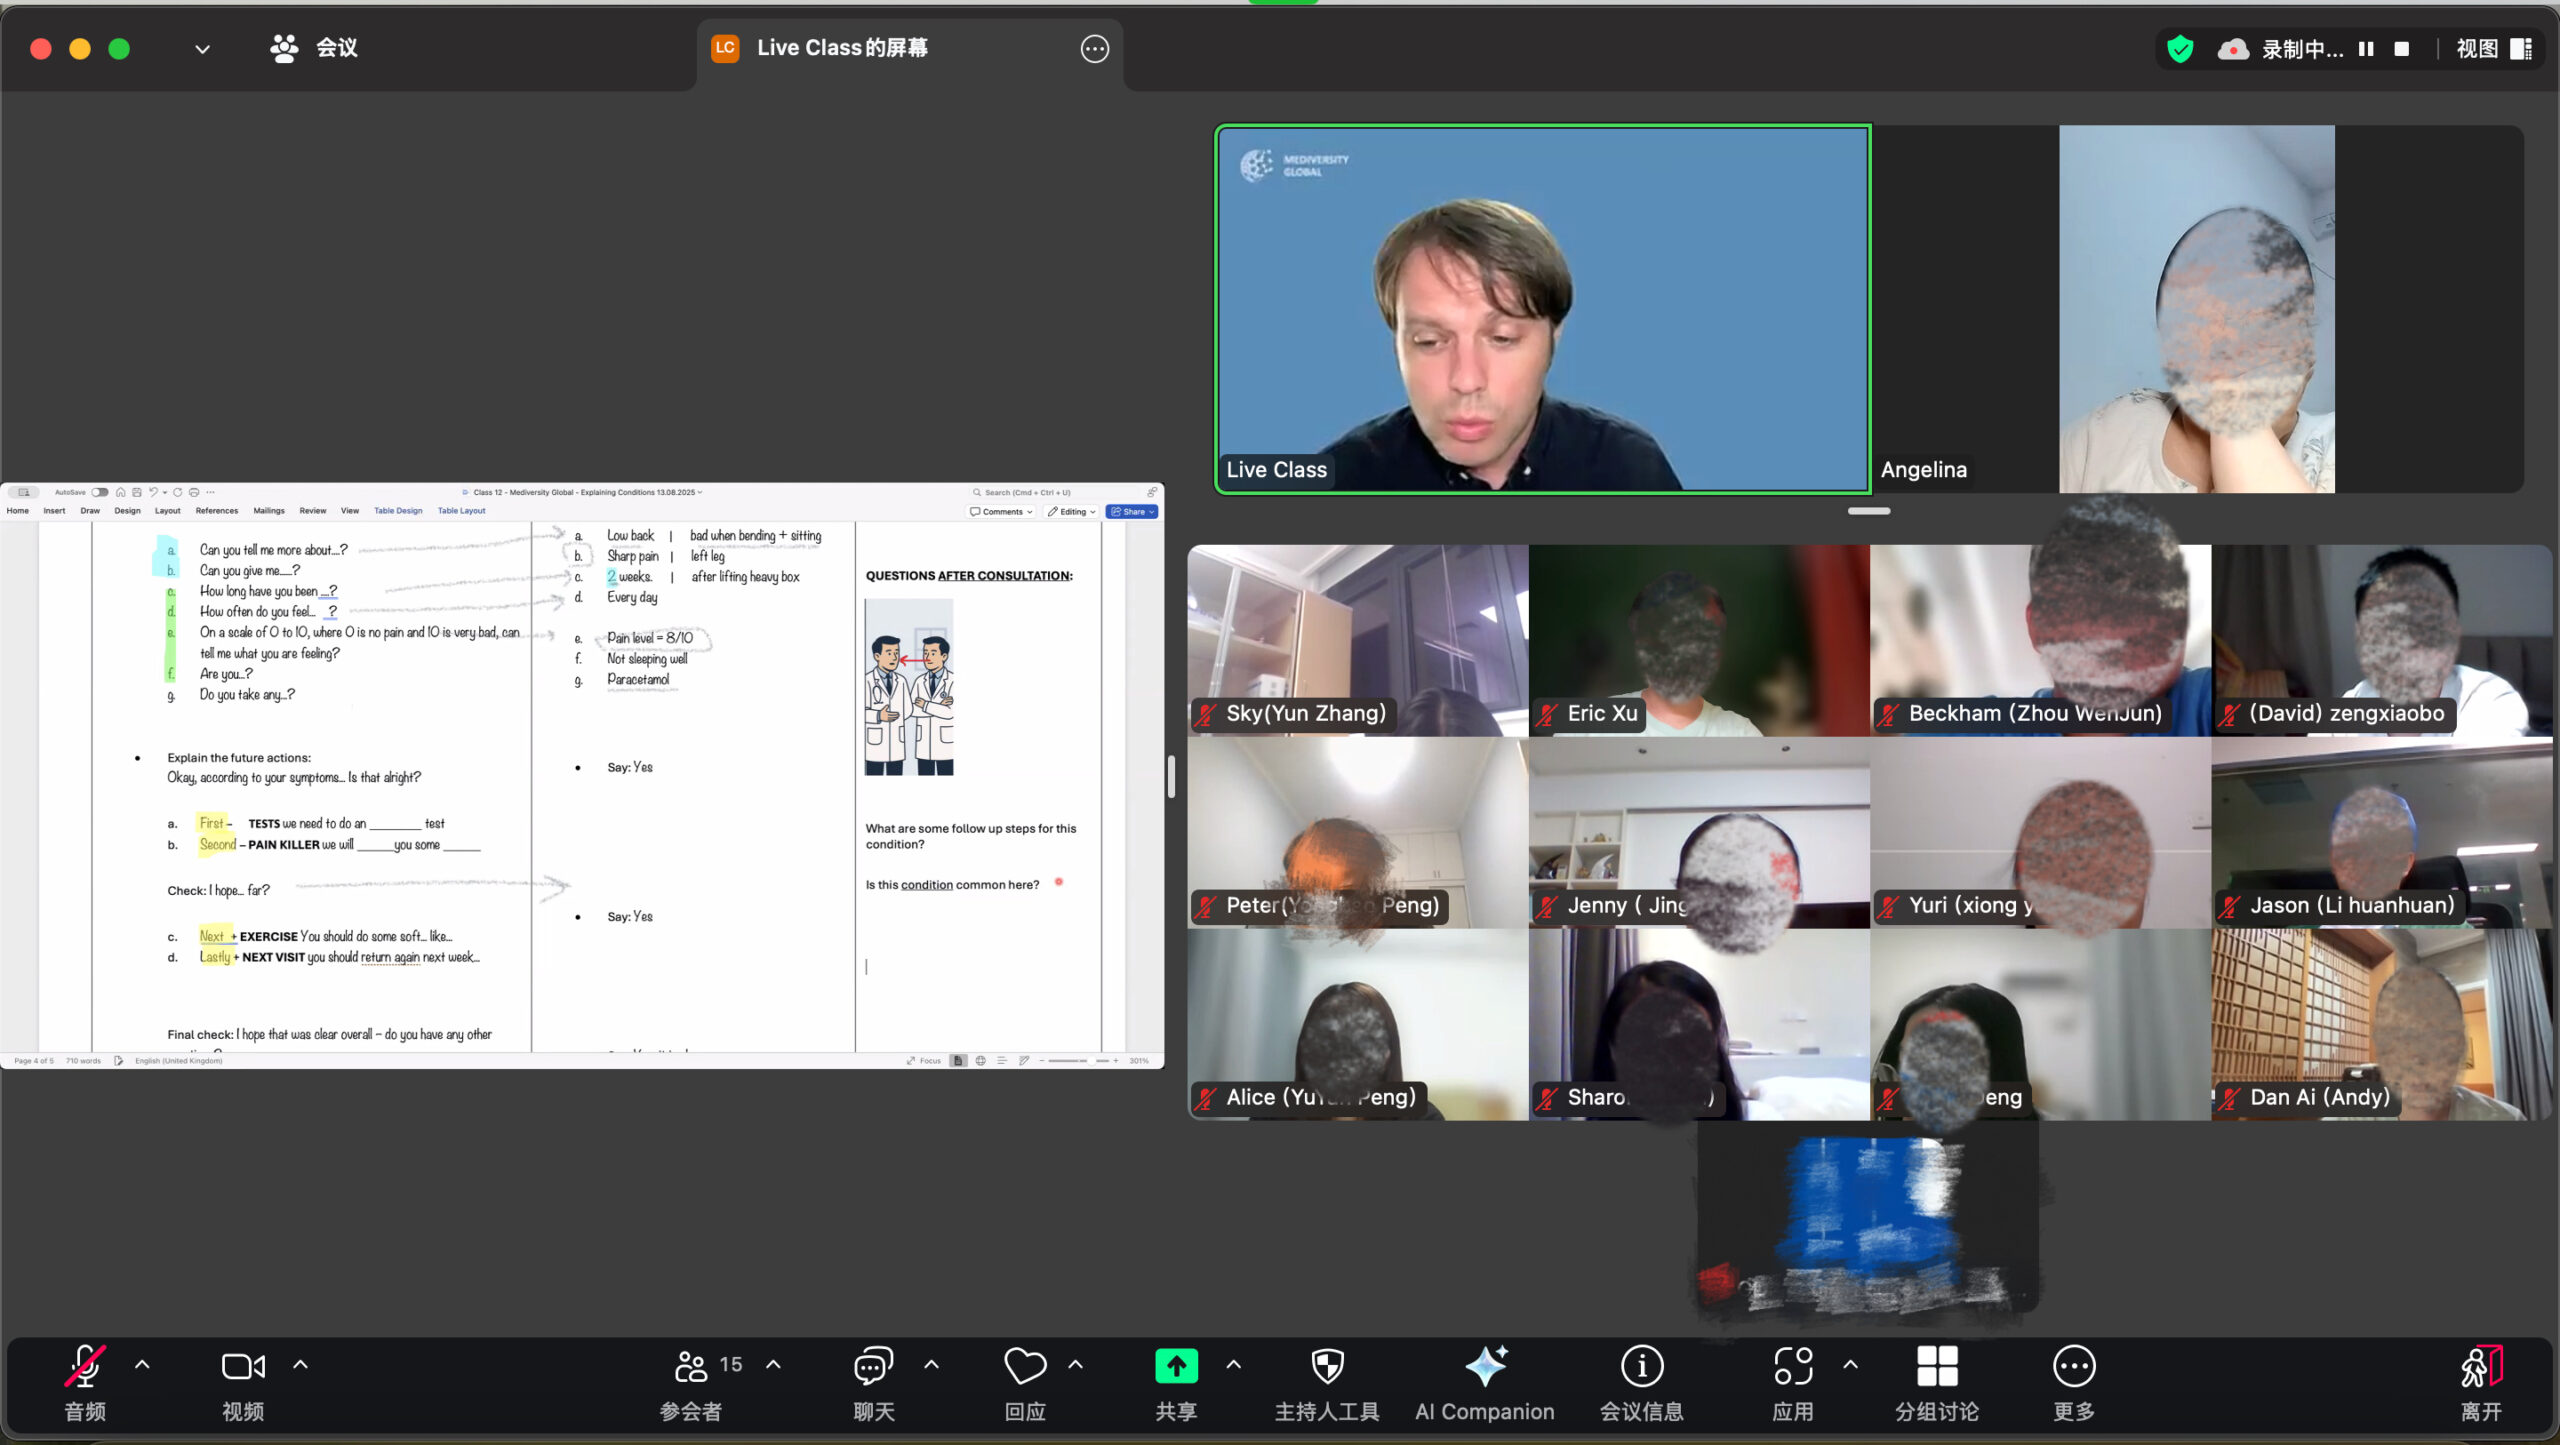Open the participants list icon
The width and height of the screenshot is (2560, 1445).
(x=691, y=1367)
